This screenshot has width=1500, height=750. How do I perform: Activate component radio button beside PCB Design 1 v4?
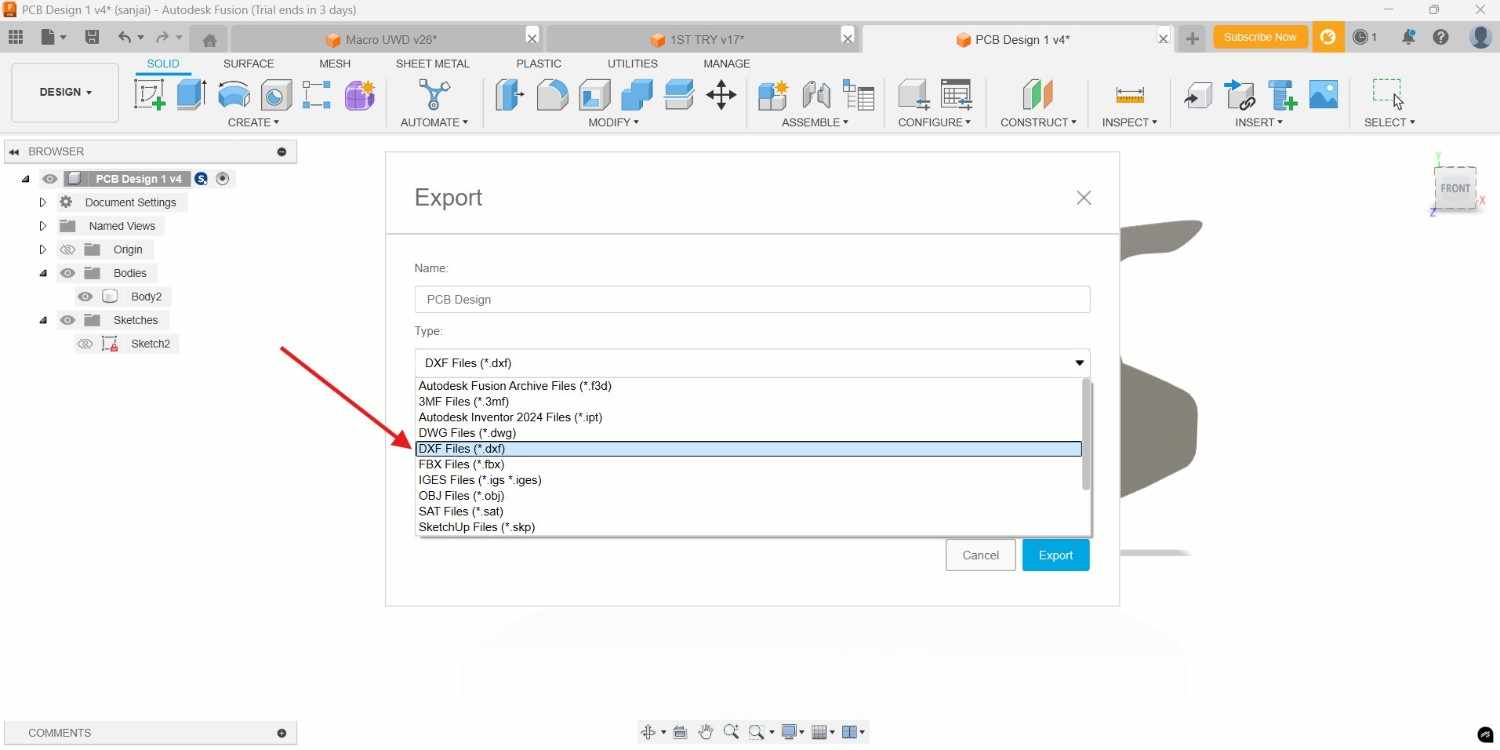pyautogui.click(x=223, y=179)
